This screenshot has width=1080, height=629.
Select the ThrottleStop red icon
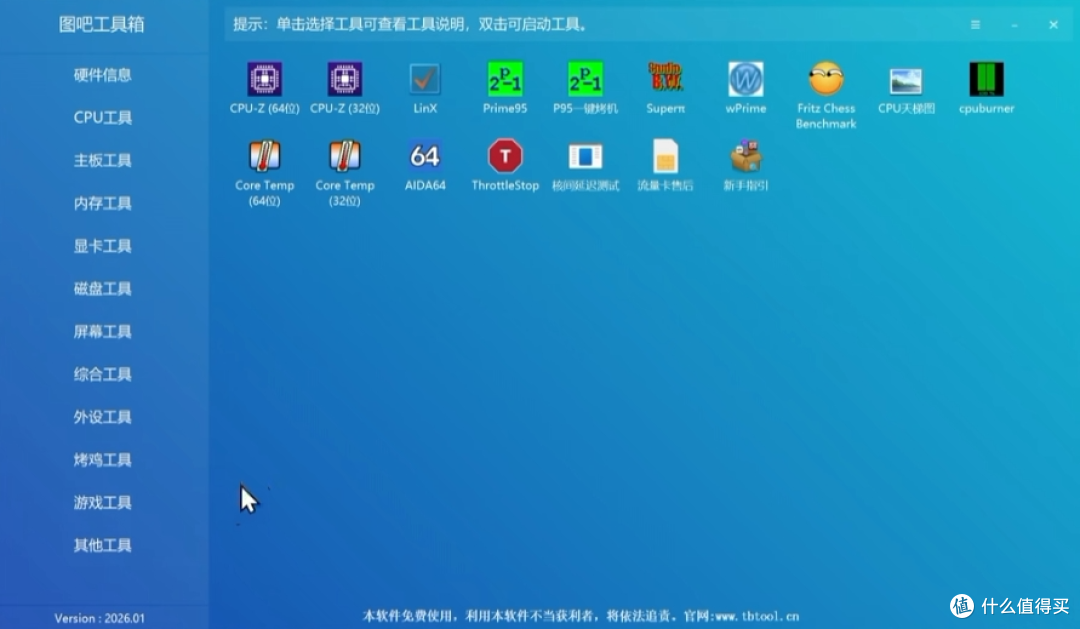click(505, 156)
